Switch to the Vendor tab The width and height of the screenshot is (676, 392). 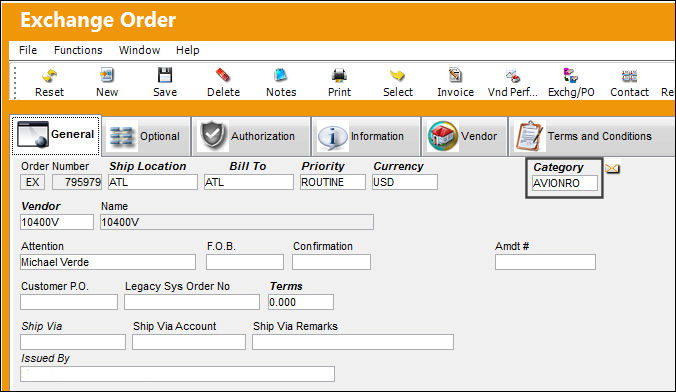(464, 136)
